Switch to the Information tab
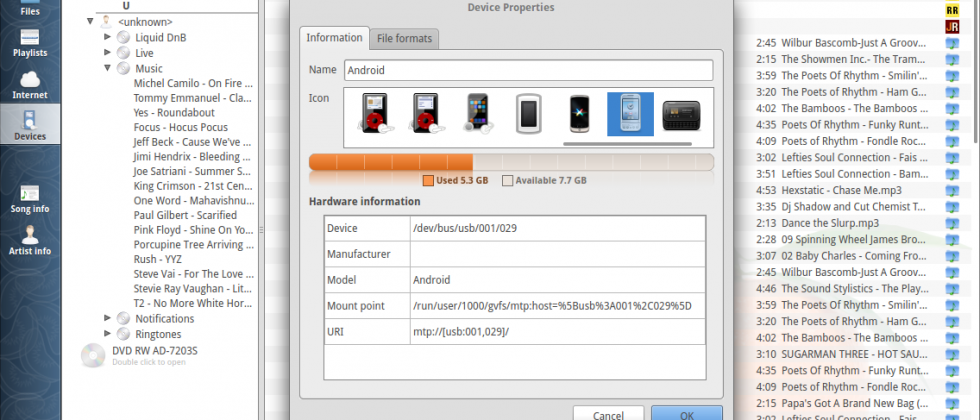 coord(334,38)
